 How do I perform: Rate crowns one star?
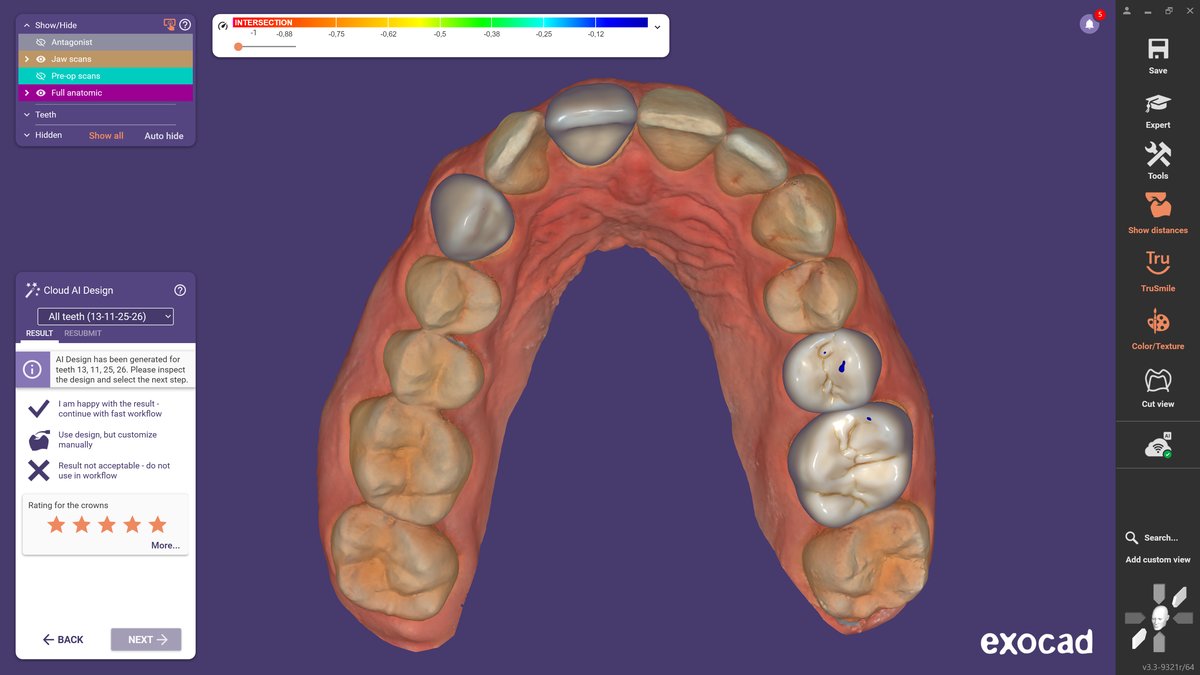(55, 525)
